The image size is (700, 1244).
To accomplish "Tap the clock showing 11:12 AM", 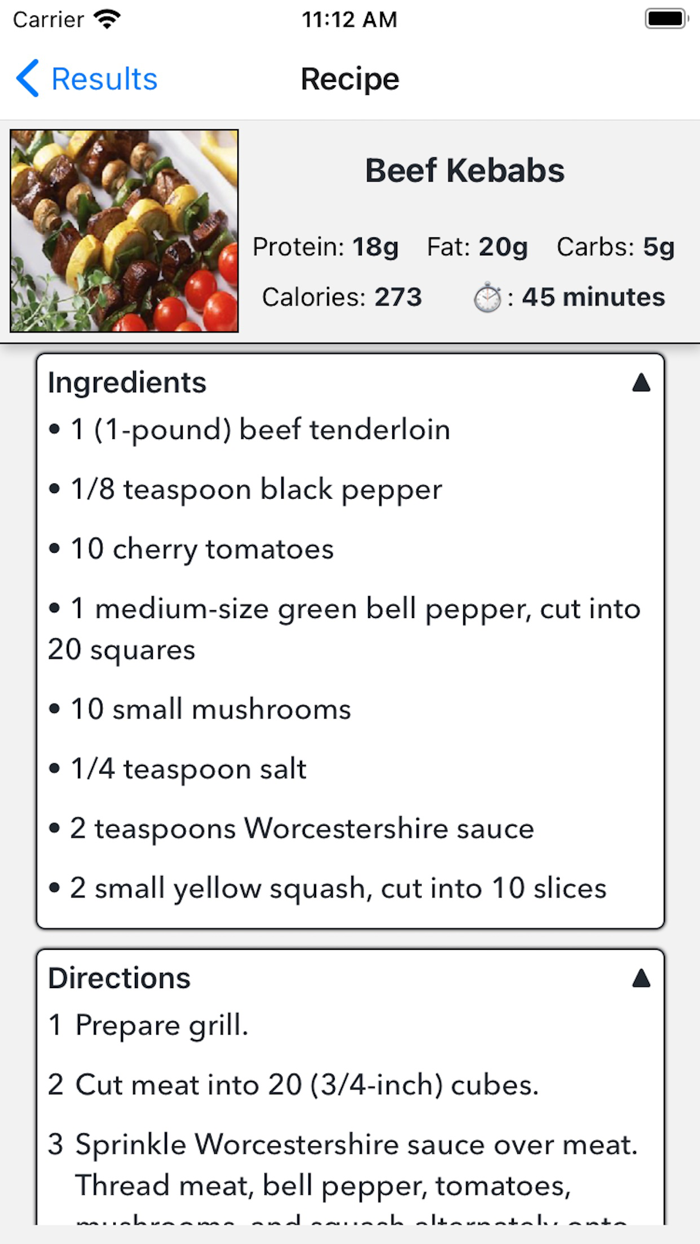I will pyautogui.click(x=349, y=18).
